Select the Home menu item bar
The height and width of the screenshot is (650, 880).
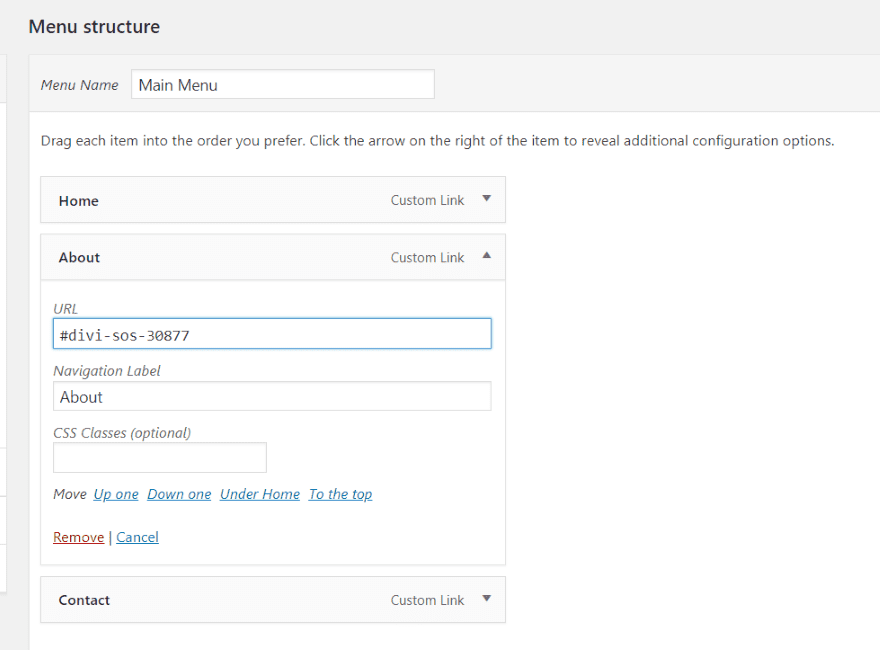(x=273, y=200)
